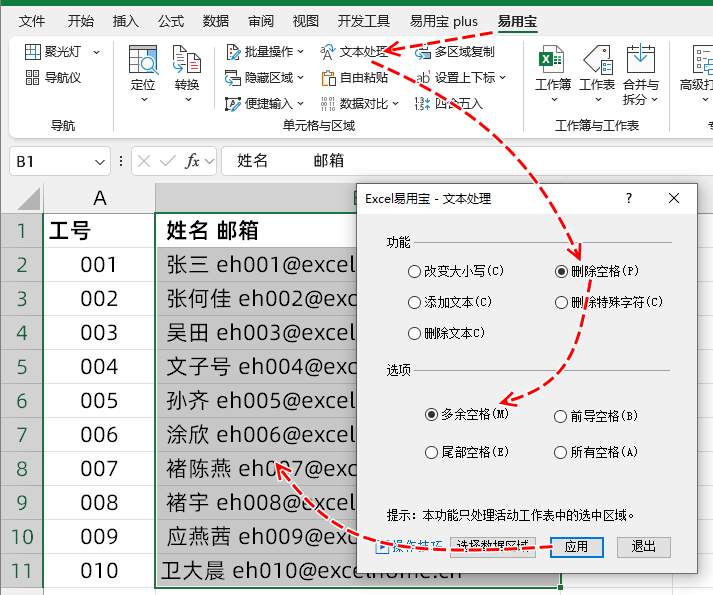Click the 转换 convert icon

(x=187, y=60)
